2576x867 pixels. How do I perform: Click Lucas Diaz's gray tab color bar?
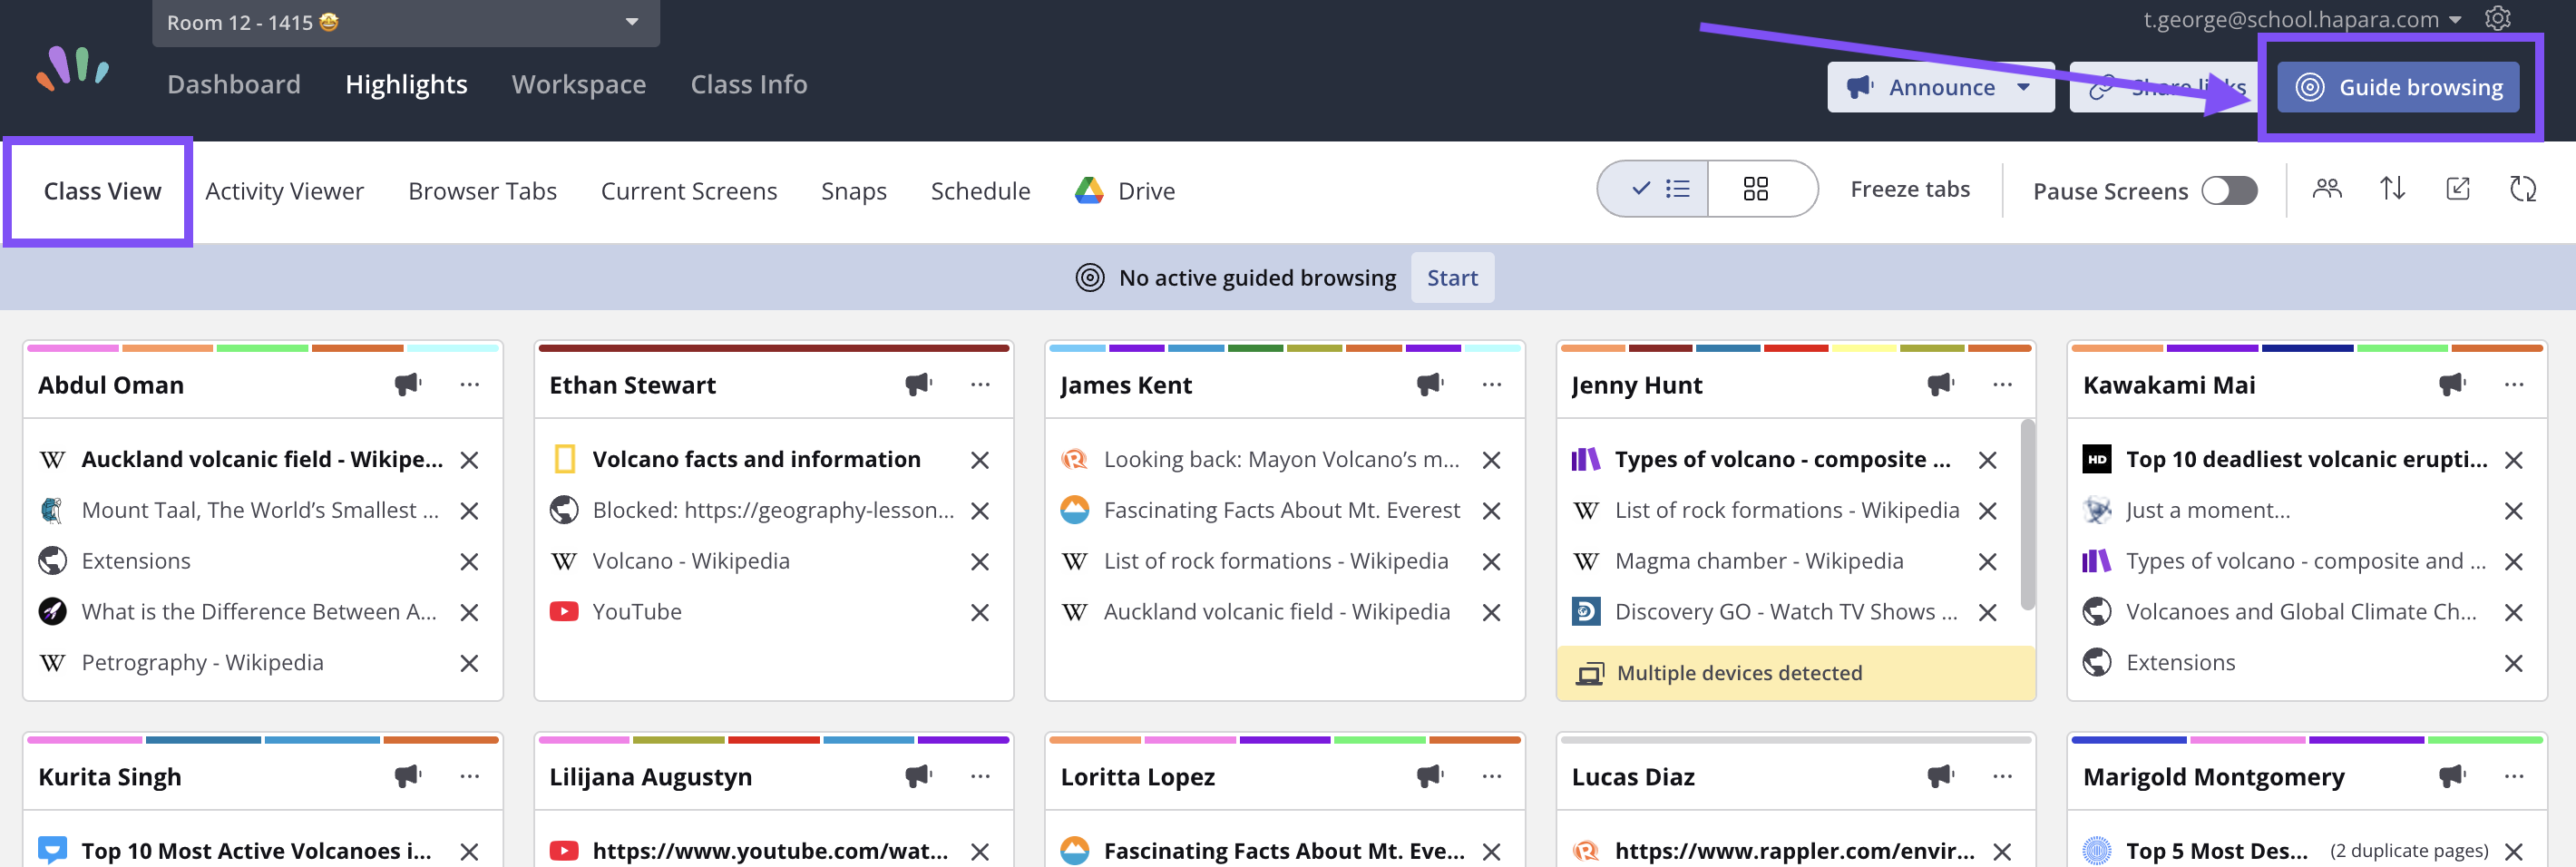coord(1796,740)
